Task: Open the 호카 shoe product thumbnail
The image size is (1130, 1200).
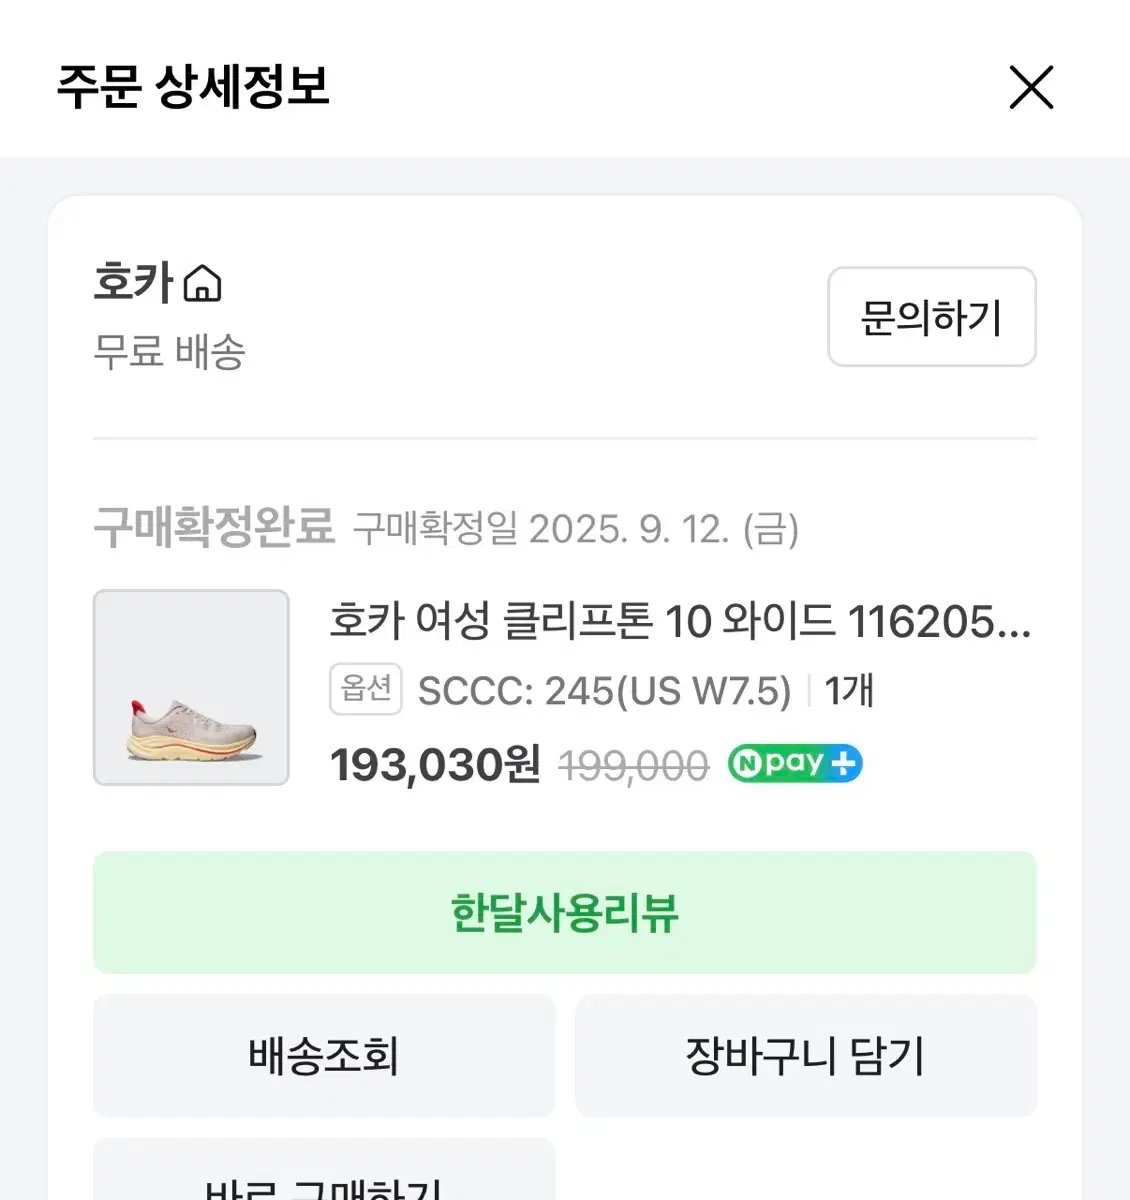Action: coord(191,687)
